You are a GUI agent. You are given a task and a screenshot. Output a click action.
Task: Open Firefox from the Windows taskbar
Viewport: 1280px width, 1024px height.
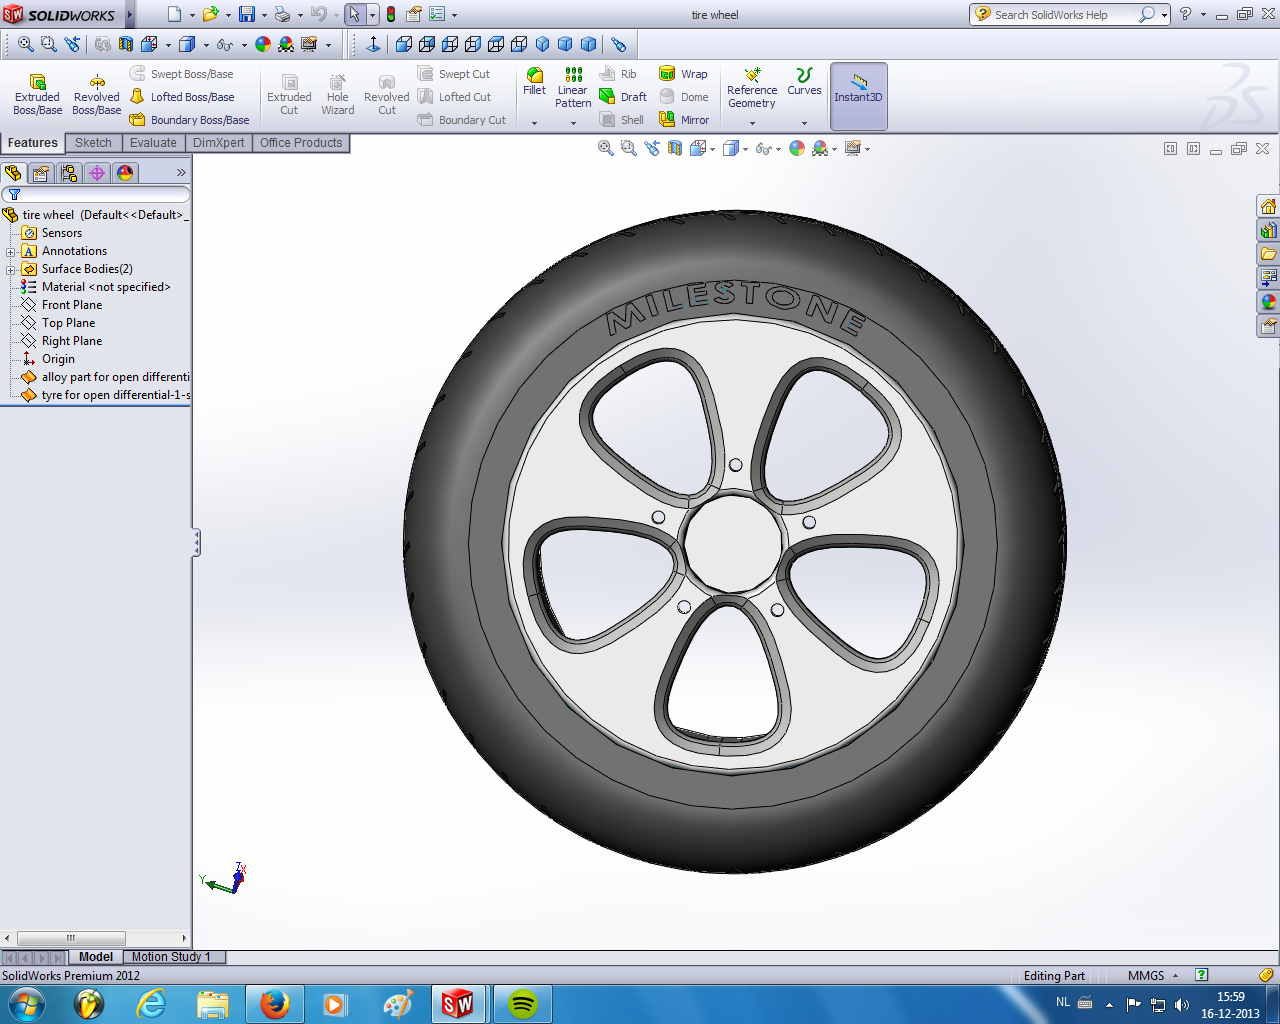[274, 1004]
